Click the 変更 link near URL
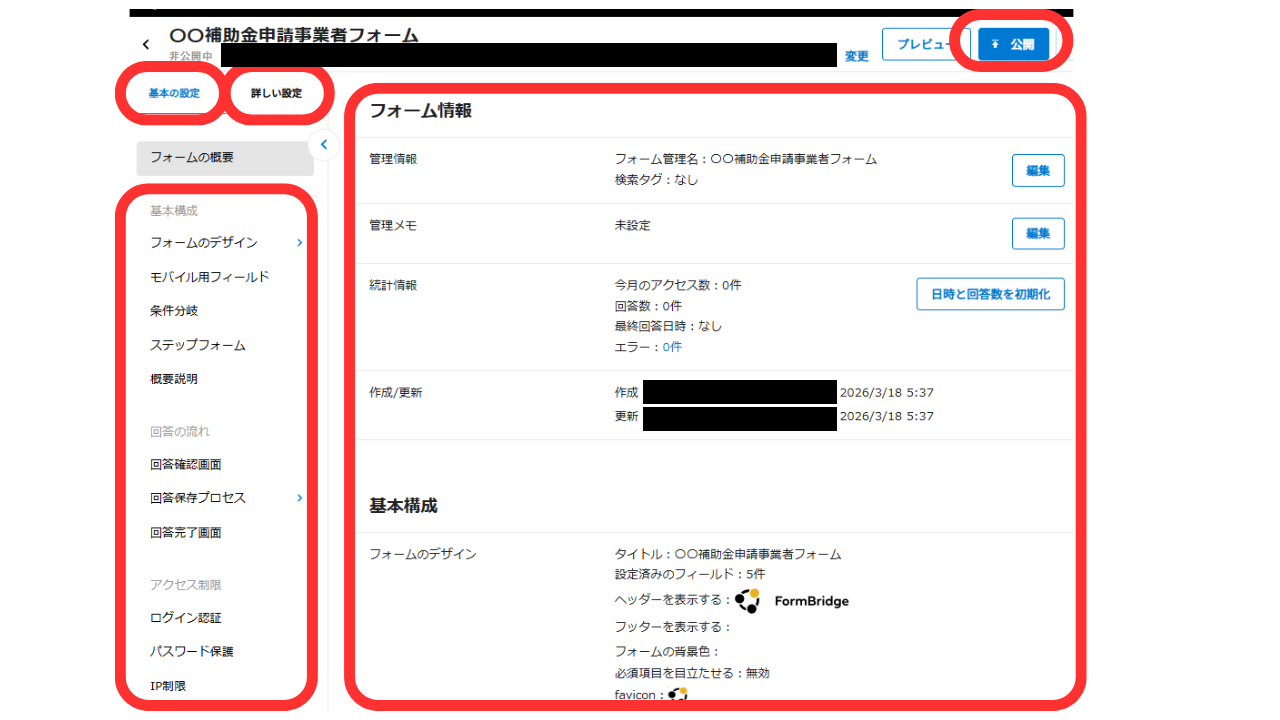The height and width of the screenshot is (720, 1280). click(857, 56)
